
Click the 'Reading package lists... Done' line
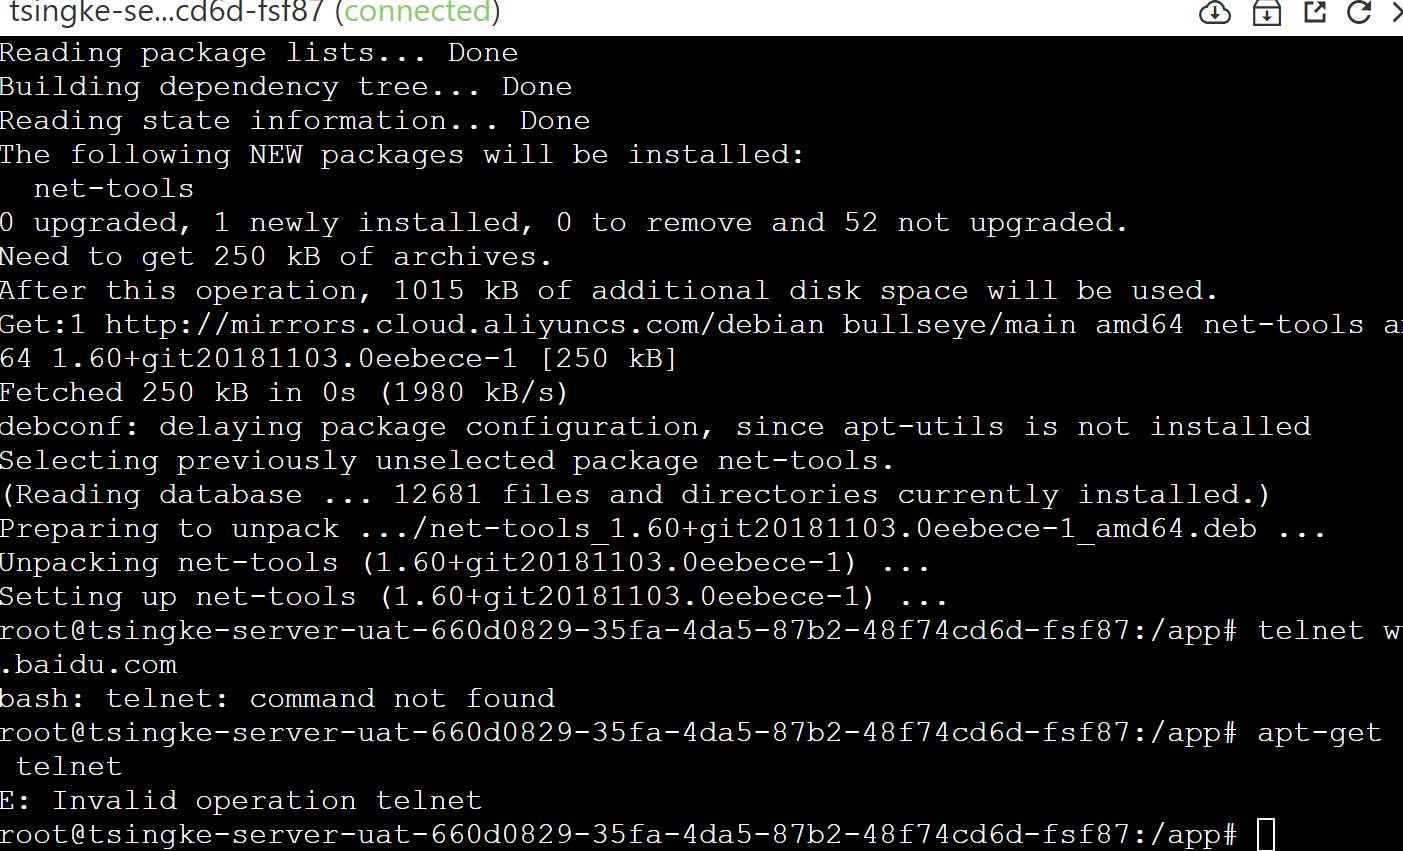tap(259, 53)
